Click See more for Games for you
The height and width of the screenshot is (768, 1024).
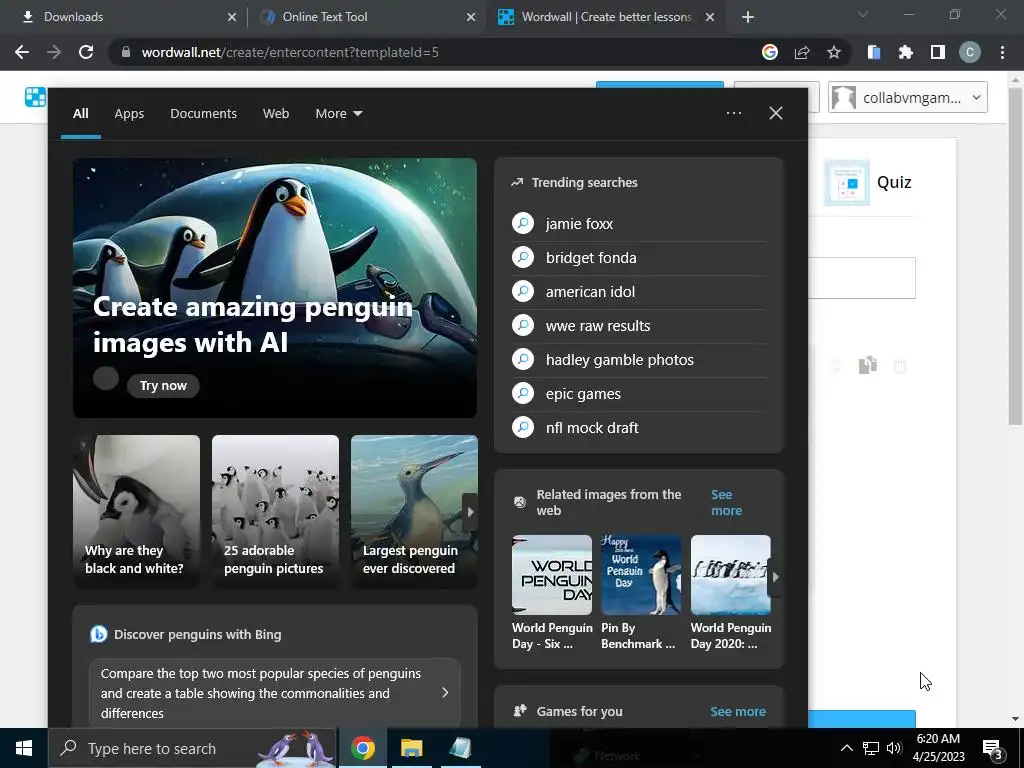coord(738,711)
